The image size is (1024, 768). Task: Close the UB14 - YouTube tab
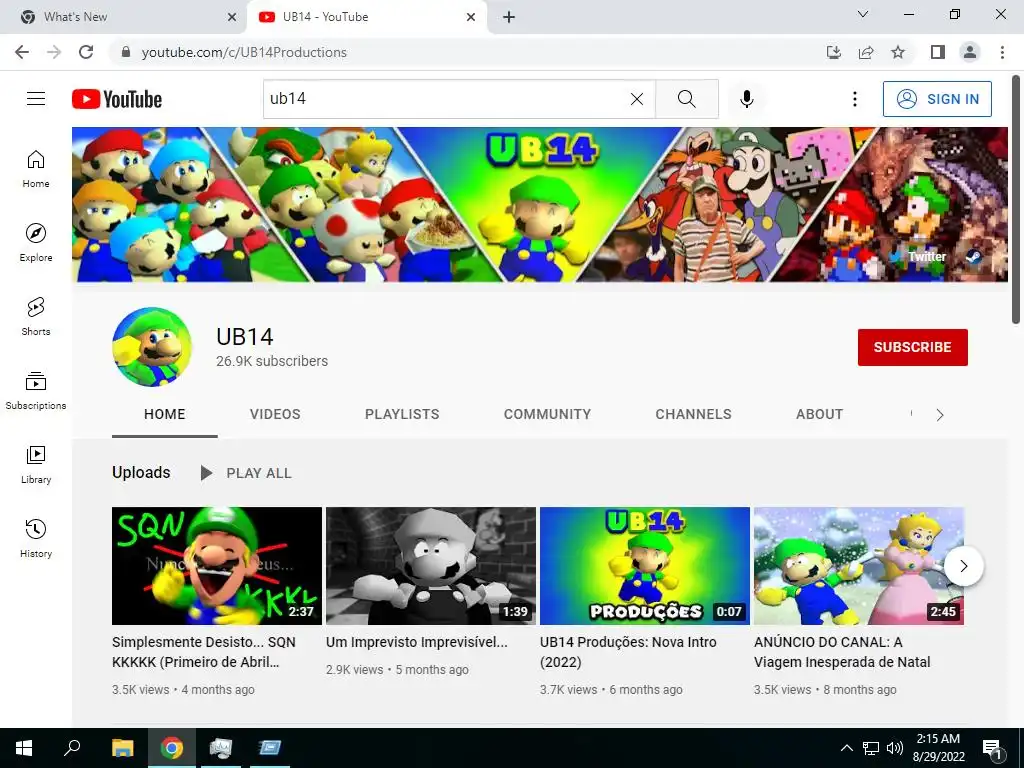[x=471, y=17]
